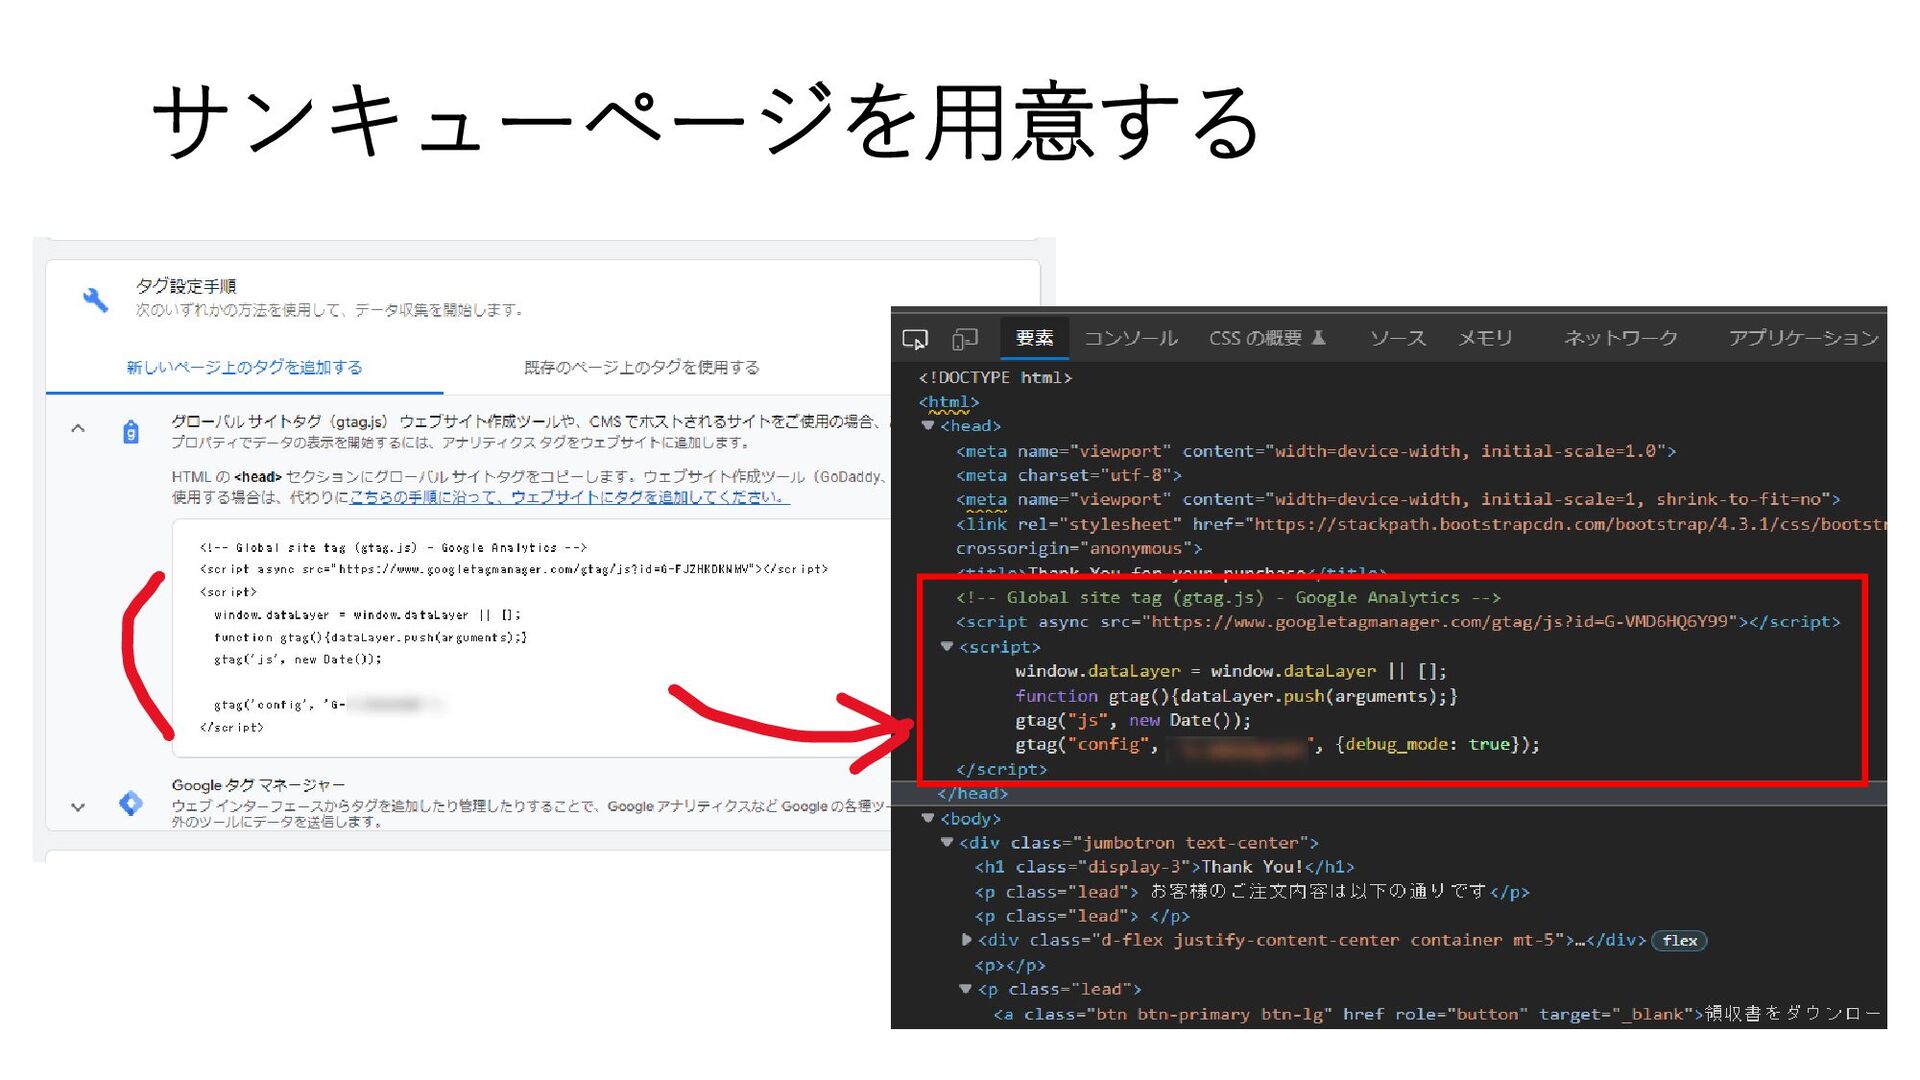Select the 新しいページ上のタグを追加する tab
Viewport: 1920px width, 1080px height.
[244, 367]
